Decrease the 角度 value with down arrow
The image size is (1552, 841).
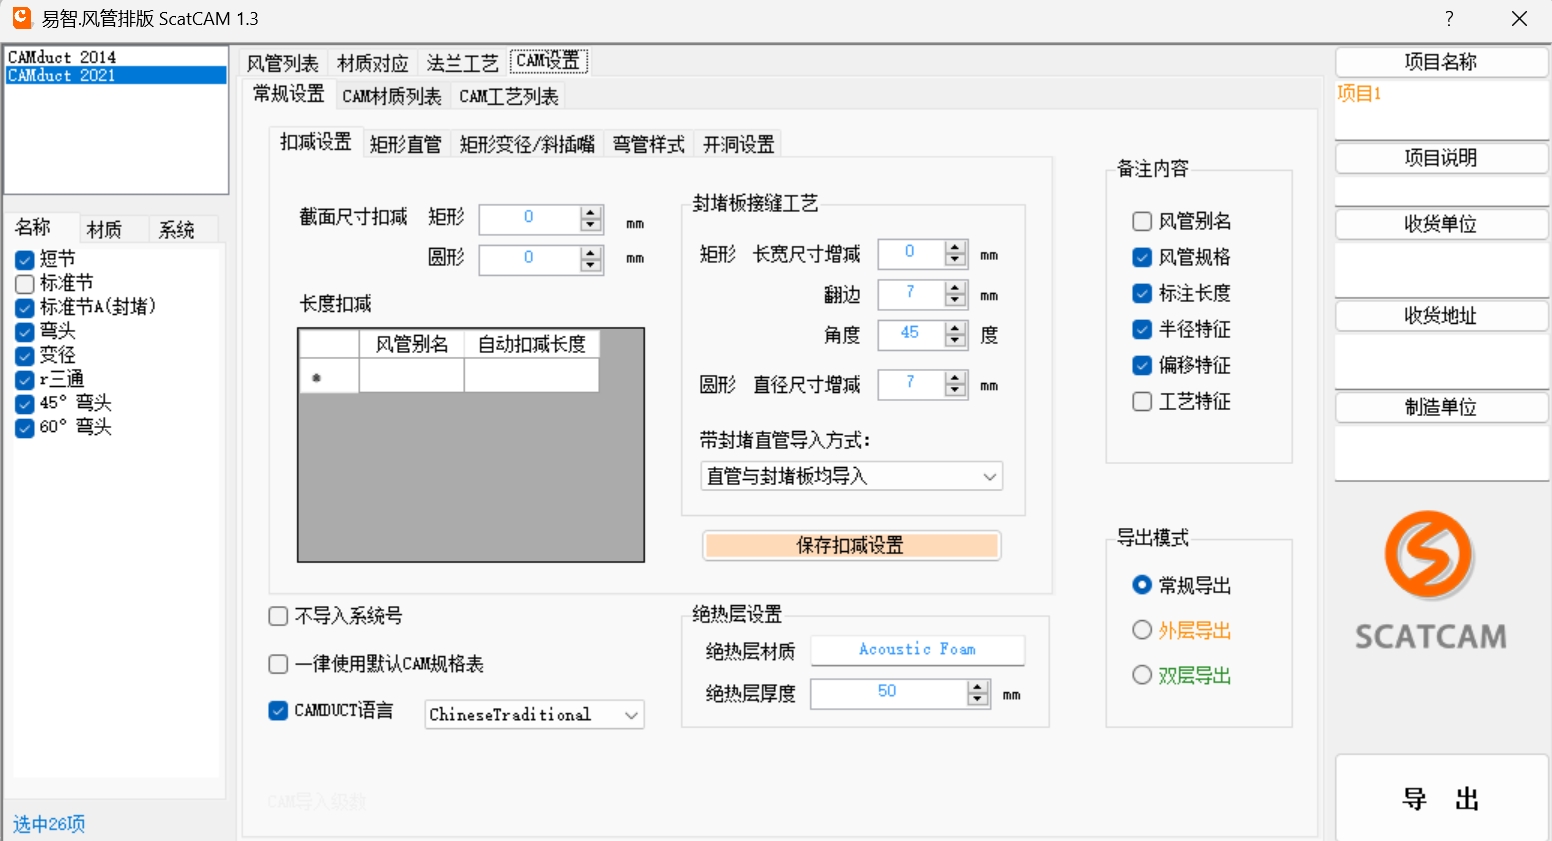coord(956,340)
